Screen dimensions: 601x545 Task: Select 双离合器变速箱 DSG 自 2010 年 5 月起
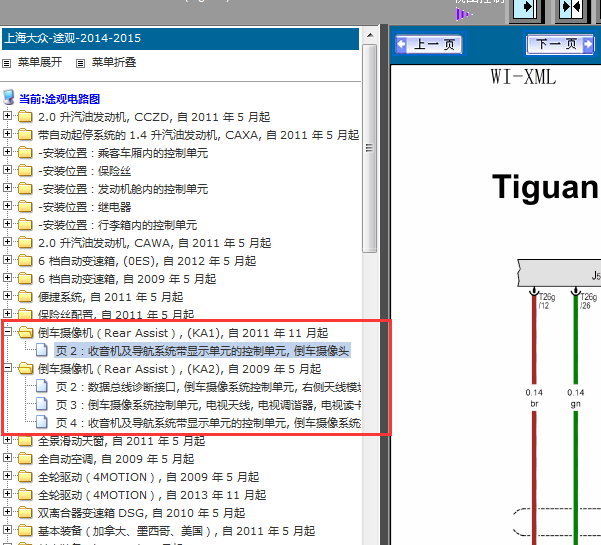click(141, 513)
